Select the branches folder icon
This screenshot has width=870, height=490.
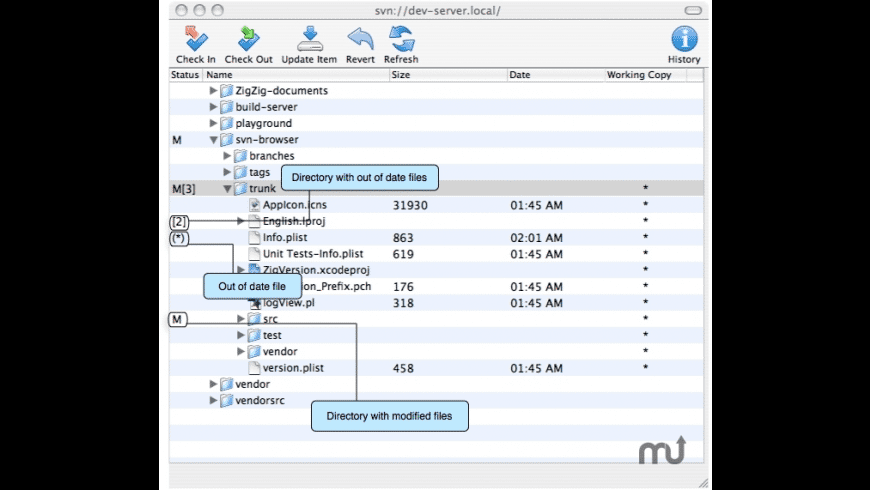point(240,156)
